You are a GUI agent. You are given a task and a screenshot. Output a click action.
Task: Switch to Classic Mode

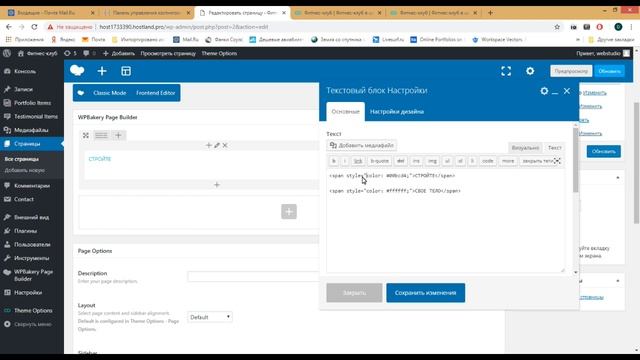109,93
